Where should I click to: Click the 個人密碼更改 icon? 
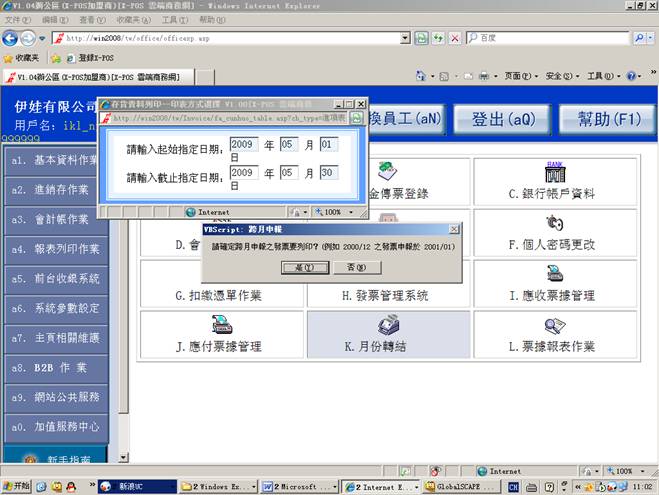coord(553,222)
